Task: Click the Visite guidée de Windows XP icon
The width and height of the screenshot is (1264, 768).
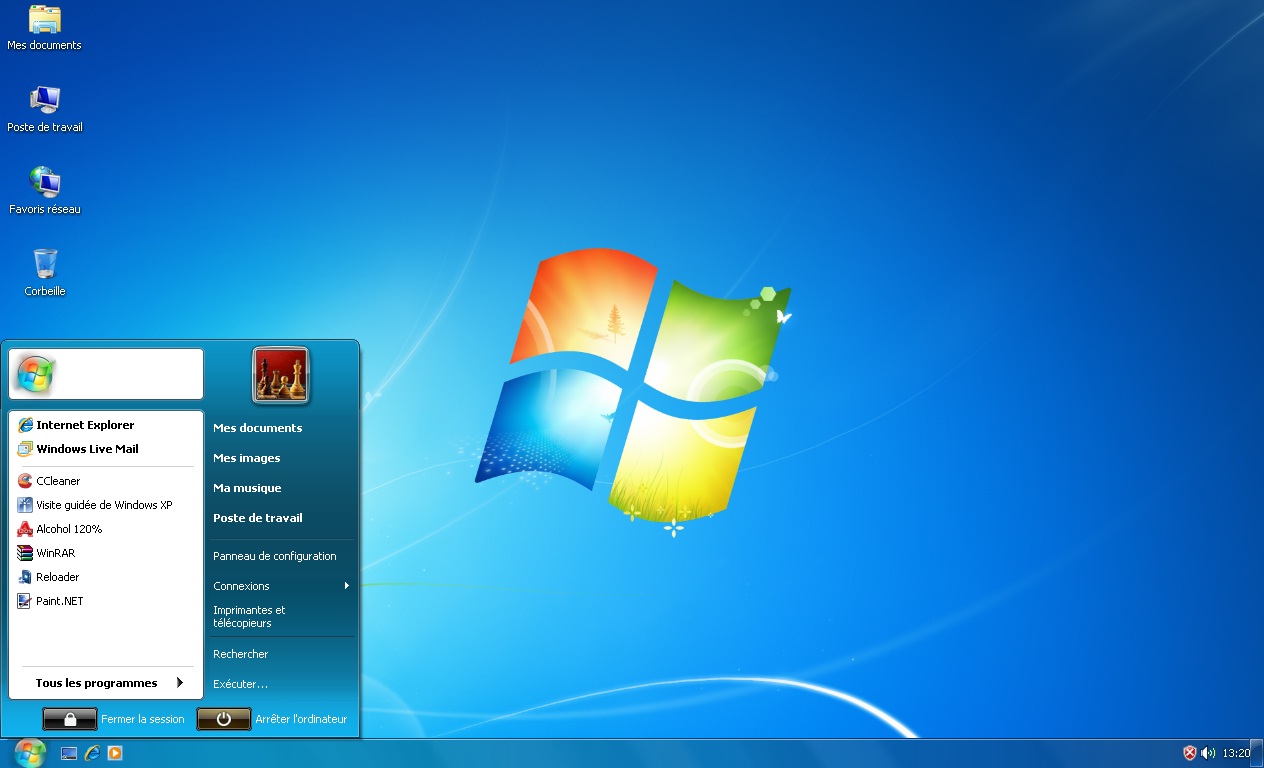Action: click(x=25, y=505)
